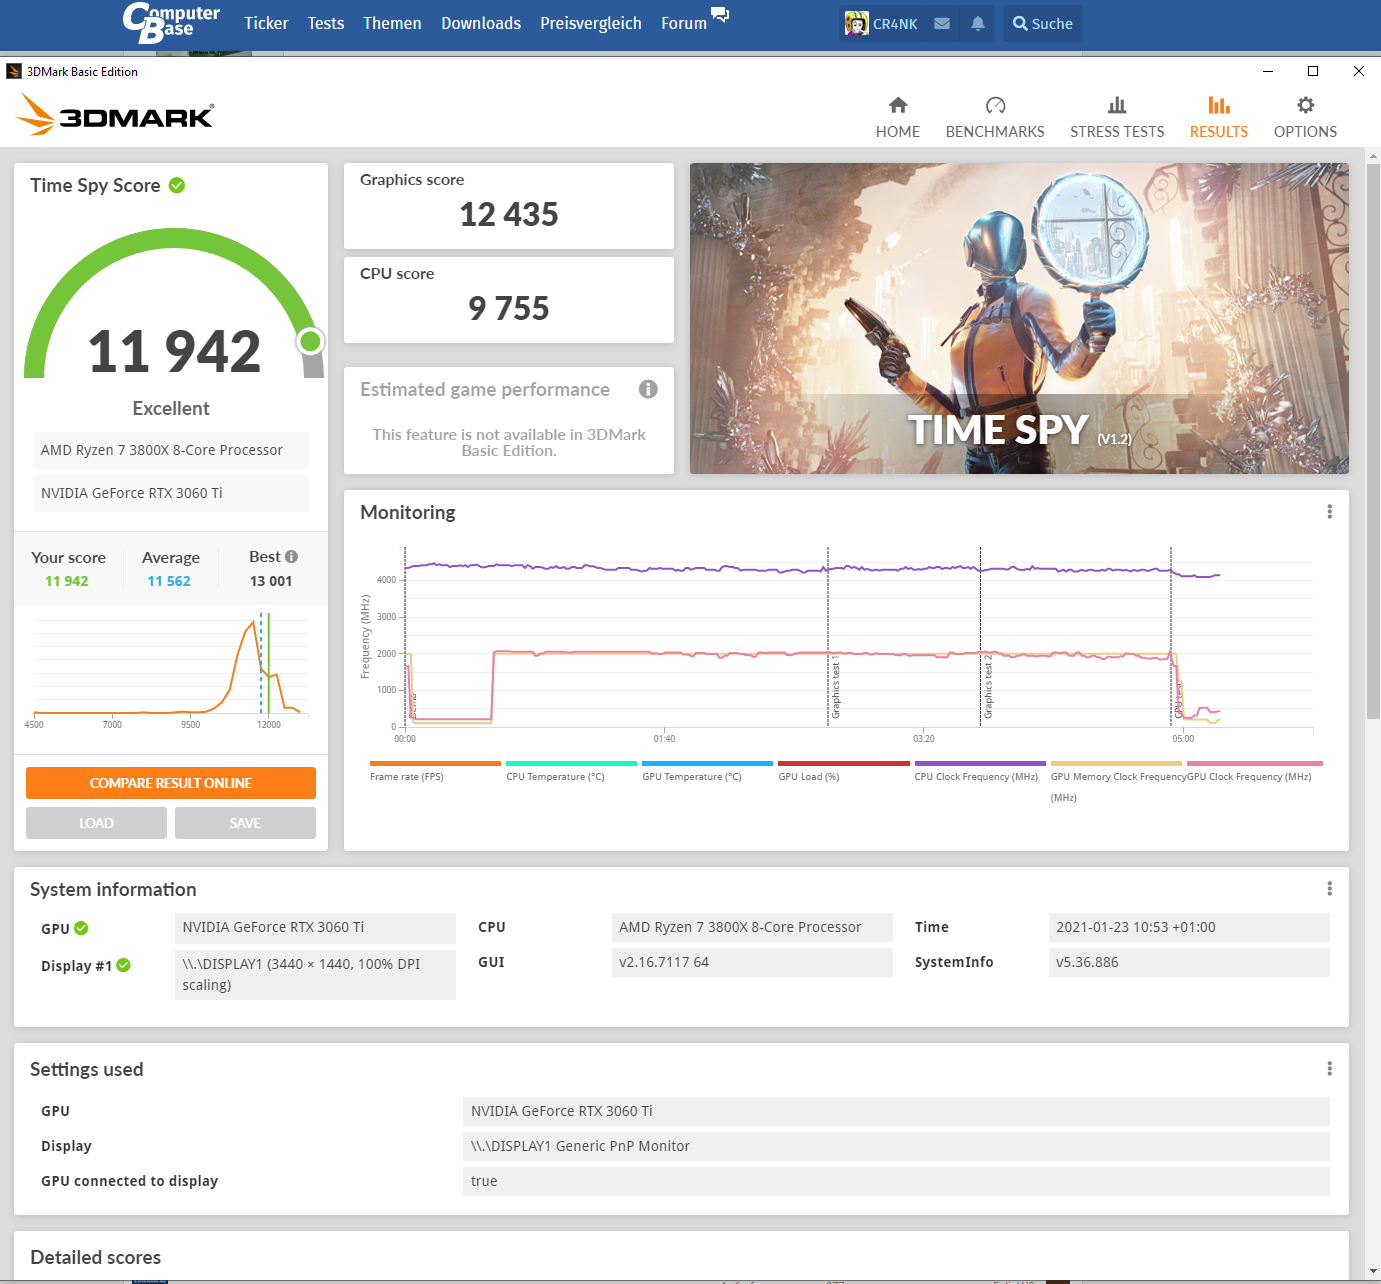Toggle the GPU Temperature legend series
This screenshot has height=1284, width=1381.
click(707, 771)
